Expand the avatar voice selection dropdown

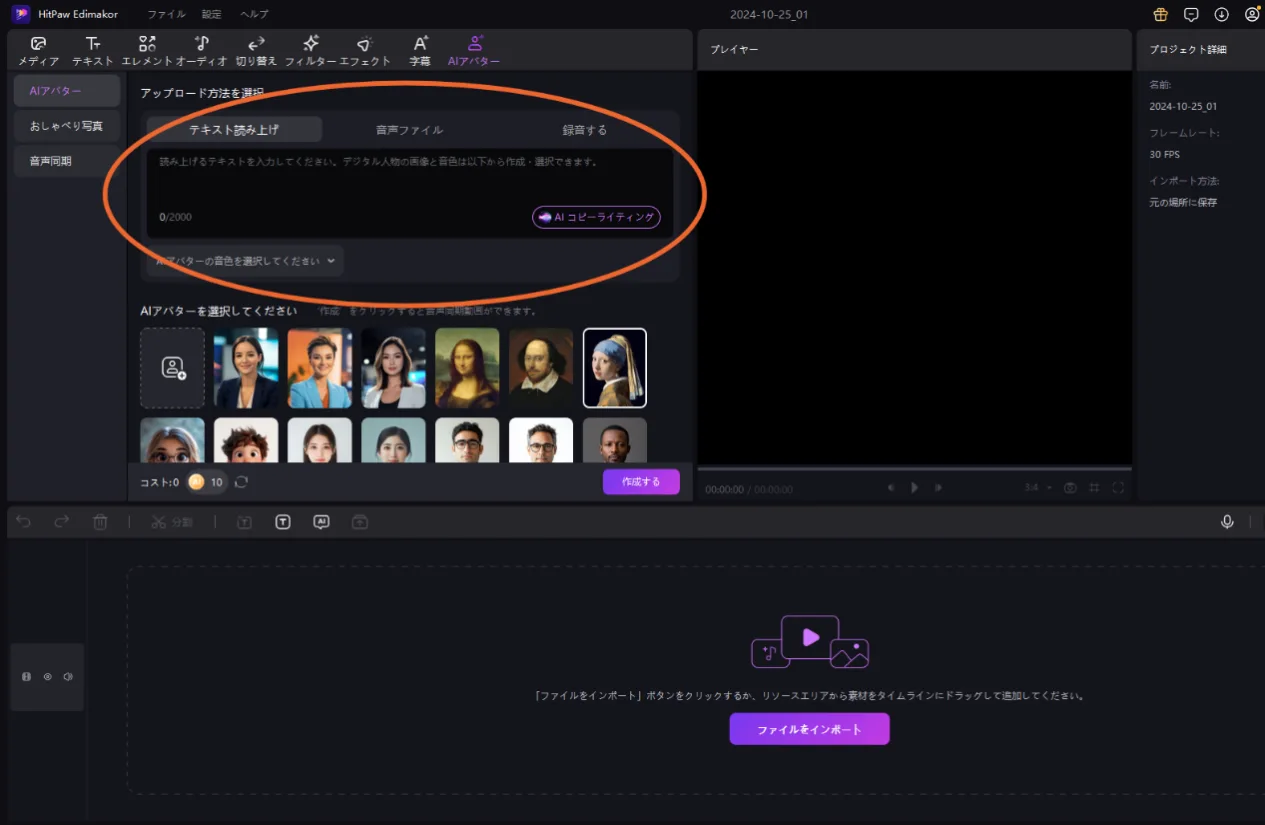click(x=245, y=260)
